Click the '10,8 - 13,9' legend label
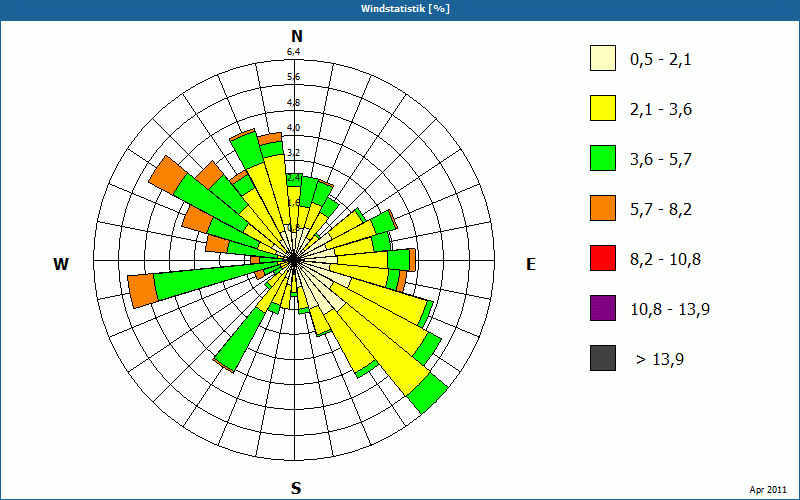Viewport: 800px width, 500px height. (670, 310)
